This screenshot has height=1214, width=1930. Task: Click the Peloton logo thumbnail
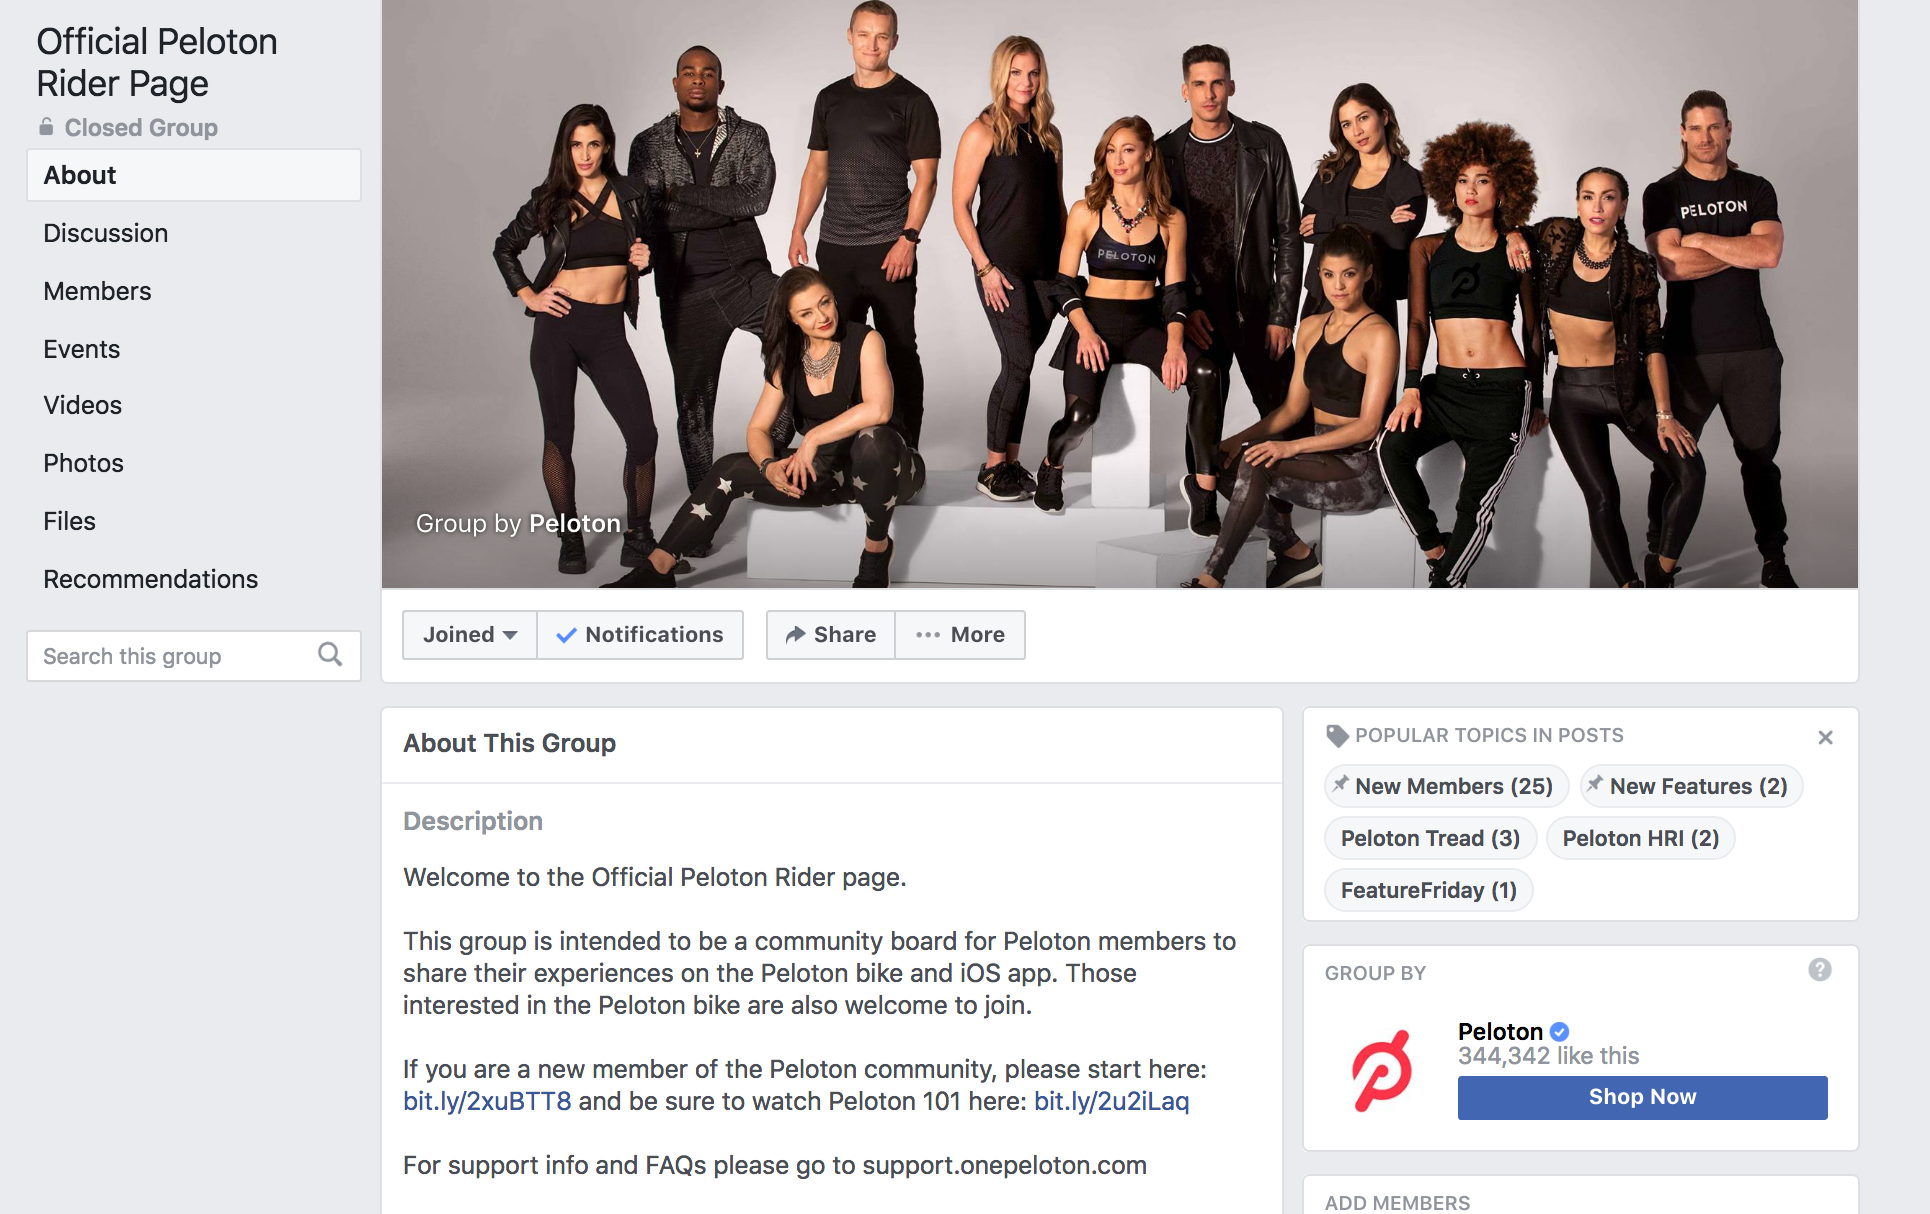[x=1382, y=1071]
